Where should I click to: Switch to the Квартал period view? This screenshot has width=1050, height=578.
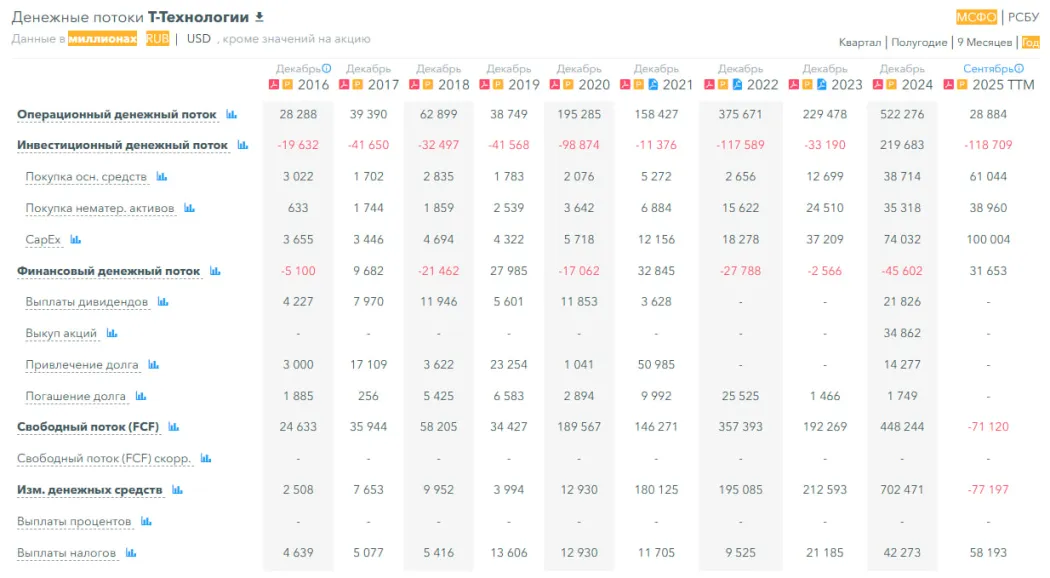click(x=860, y=43)
